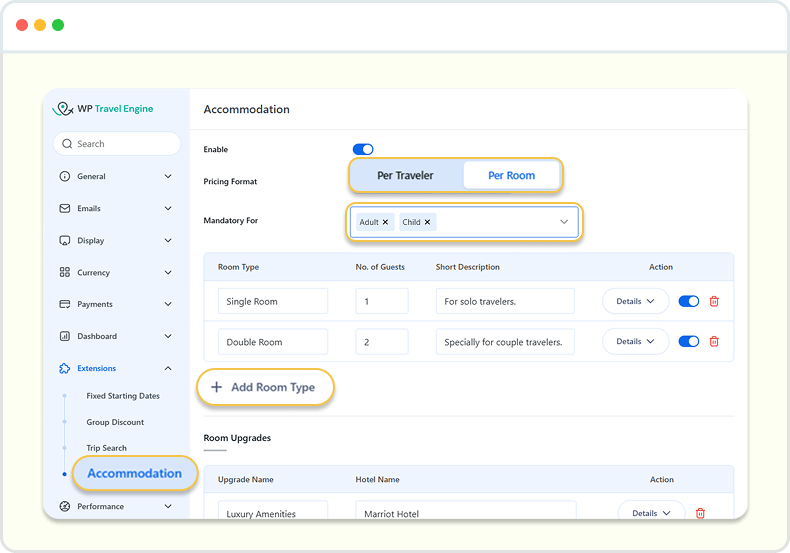Viewport: 790px width, 553px height.
Task: Click the search magnifier icon
Action: [x=67, y=144]
